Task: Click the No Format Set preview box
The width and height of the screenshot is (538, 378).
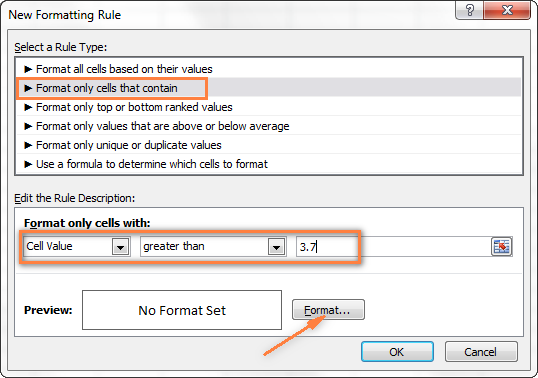Action: point(182,310)
